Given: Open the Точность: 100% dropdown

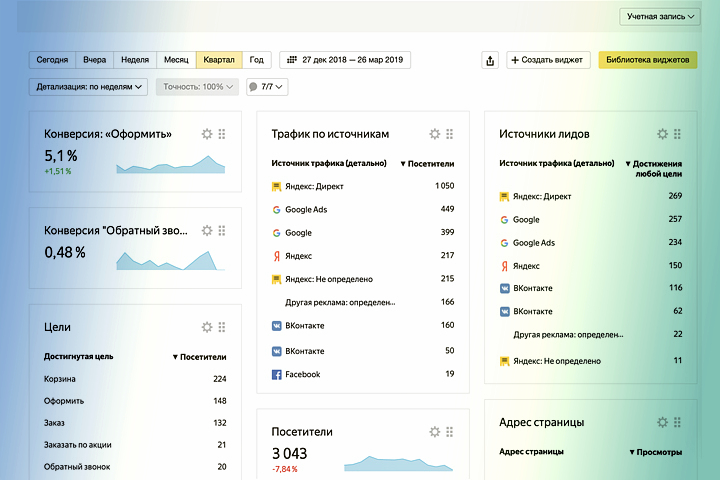Looking at the screenshot, I should coord(197,87).
